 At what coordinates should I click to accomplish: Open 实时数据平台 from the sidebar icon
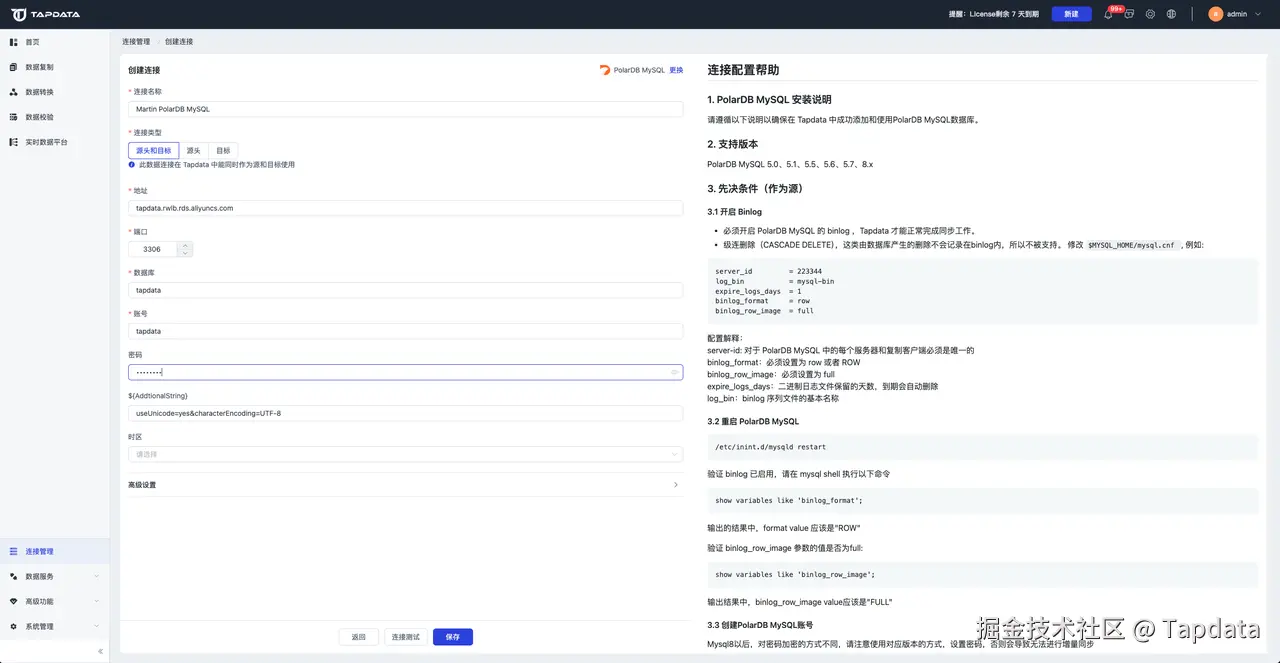tap(13, 142)
